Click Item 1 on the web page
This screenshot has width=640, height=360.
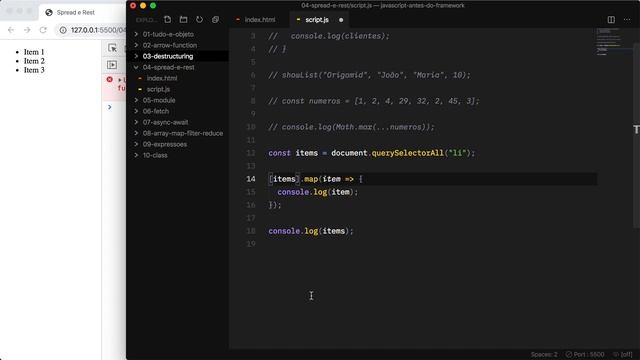(x=34, y=52)
